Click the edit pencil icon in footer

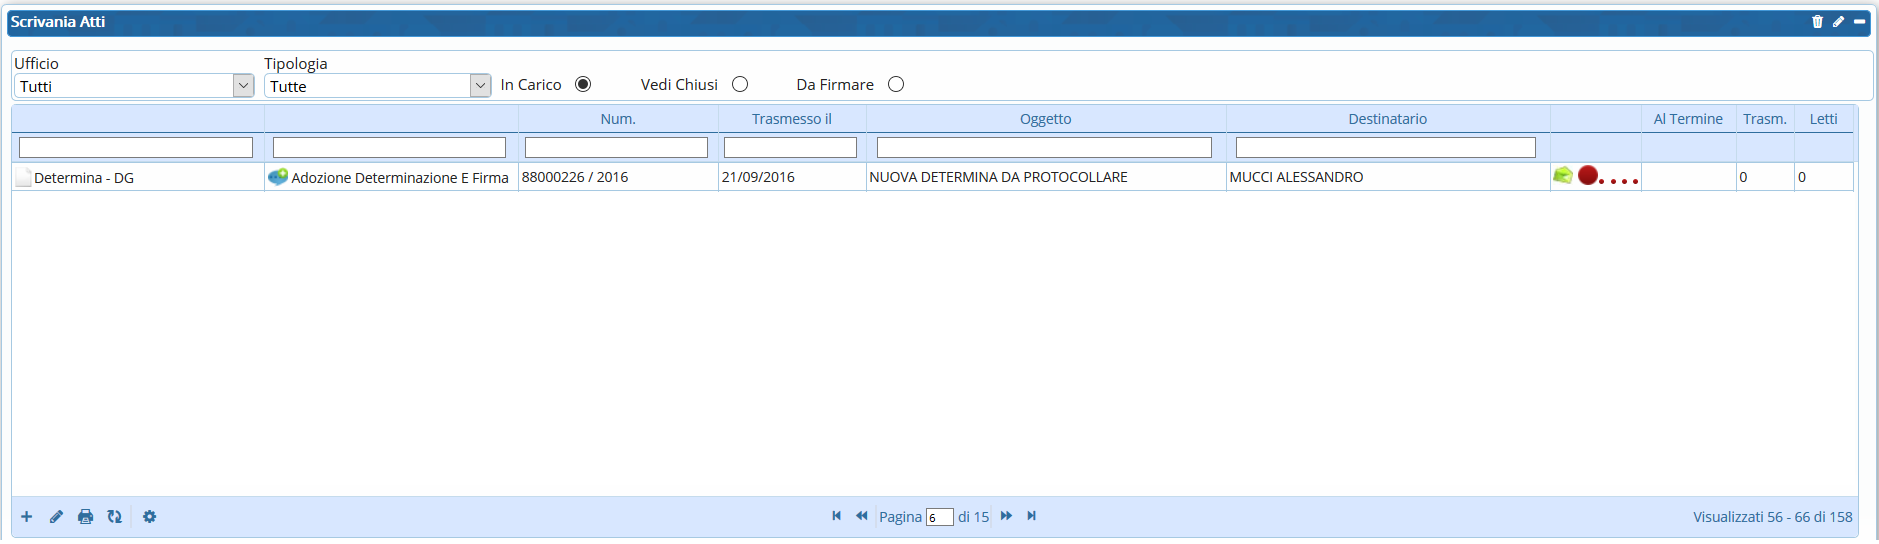(x=56, y=517)
